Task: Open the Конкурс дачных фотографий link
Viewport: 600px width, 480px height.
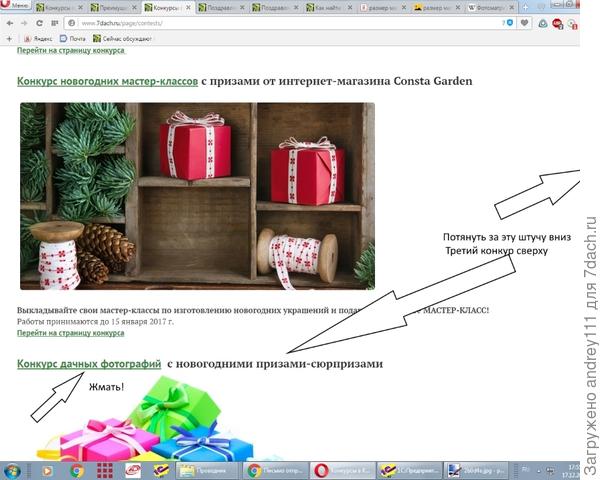Action: (88, 364)
